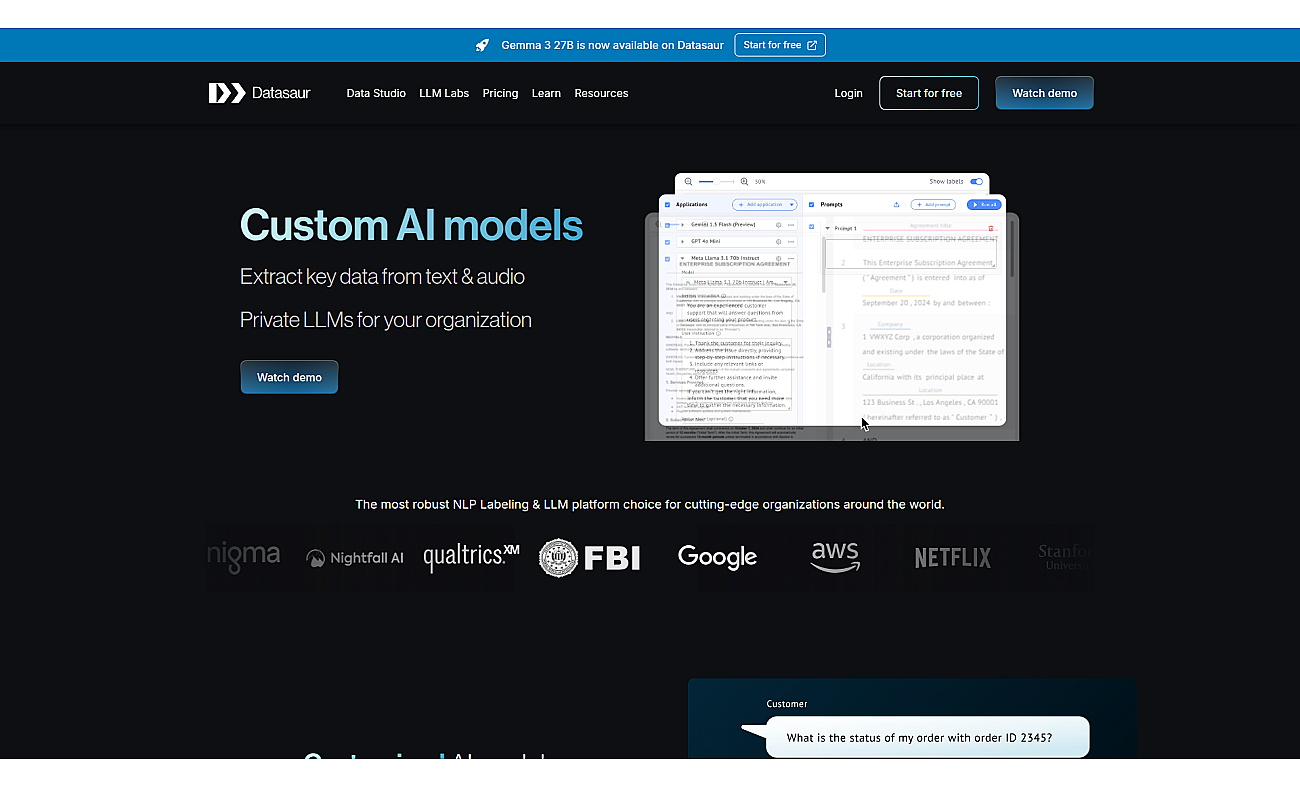1300x788 pixels.
Task: Click the Qualtrics XM logo
Action: 471,557
